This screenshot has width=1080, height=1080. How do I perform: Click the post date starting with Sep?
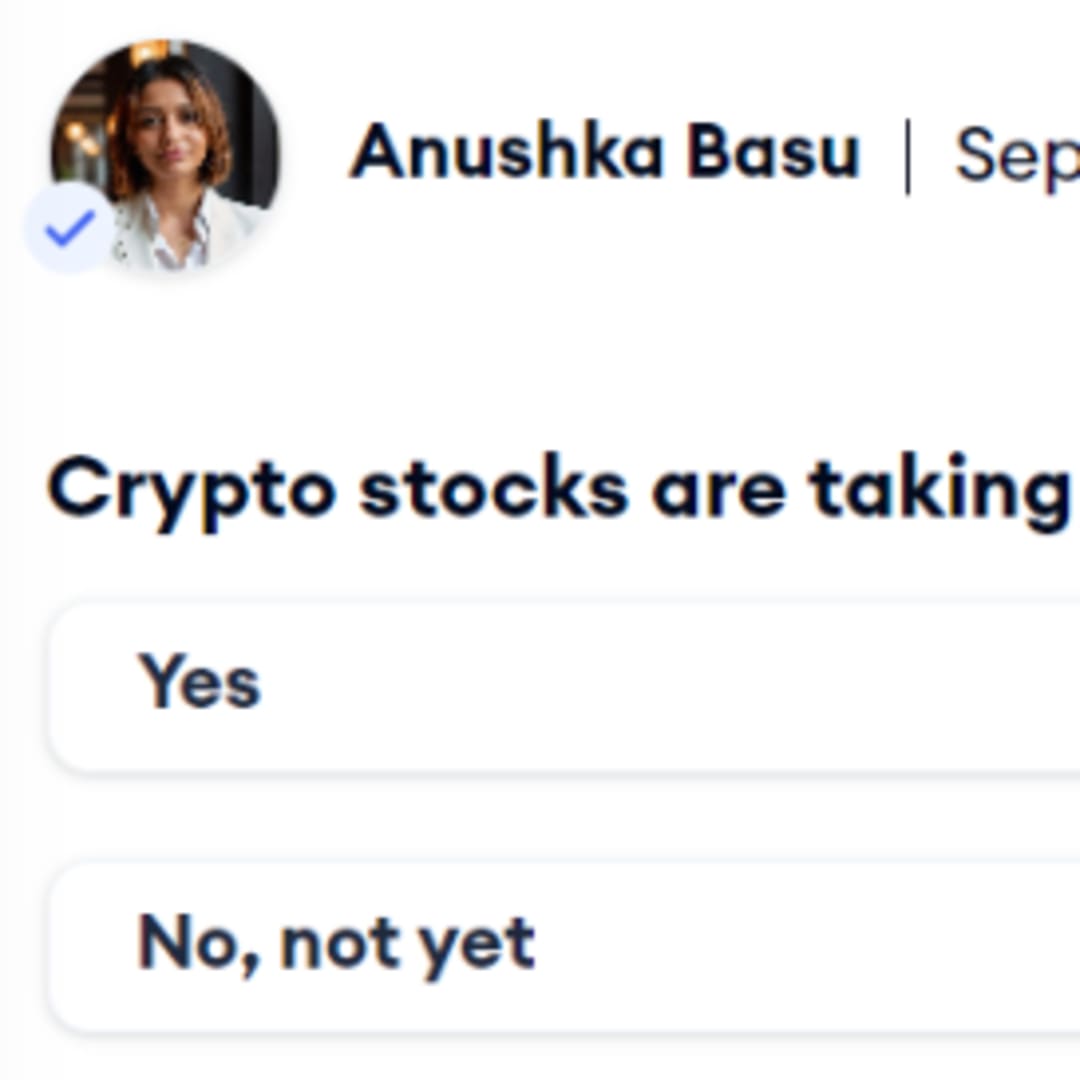pos(1016,156)
